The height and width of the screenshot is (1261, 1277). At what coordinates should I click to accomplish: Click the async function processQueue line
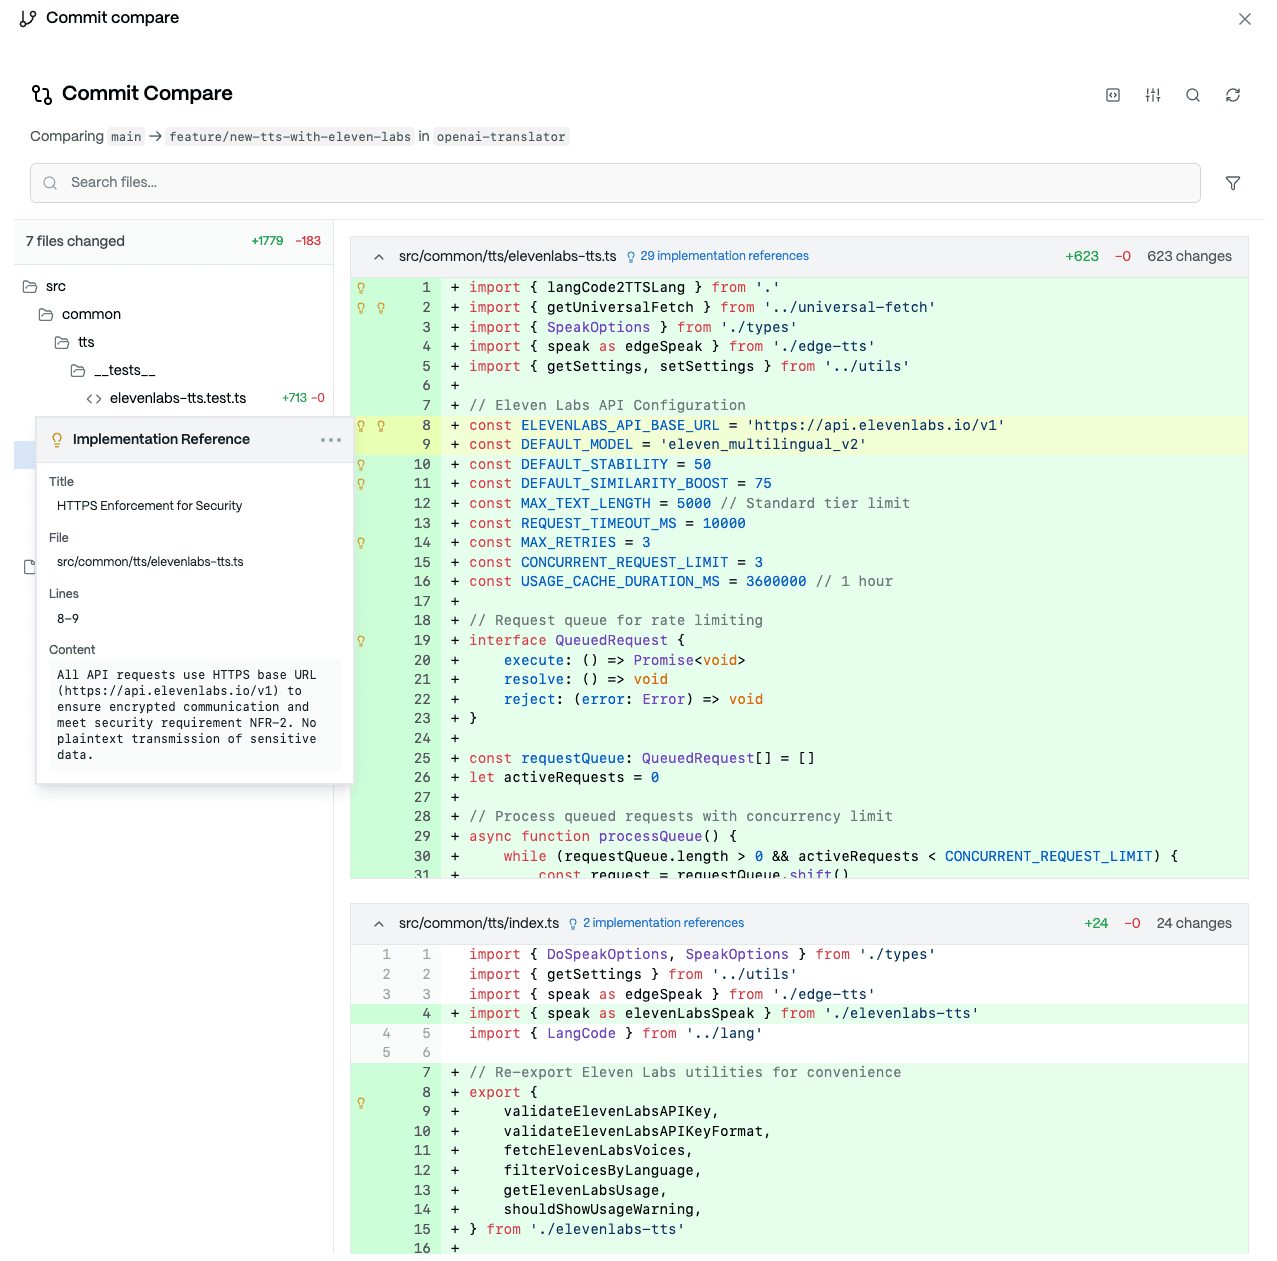point(799,837)
